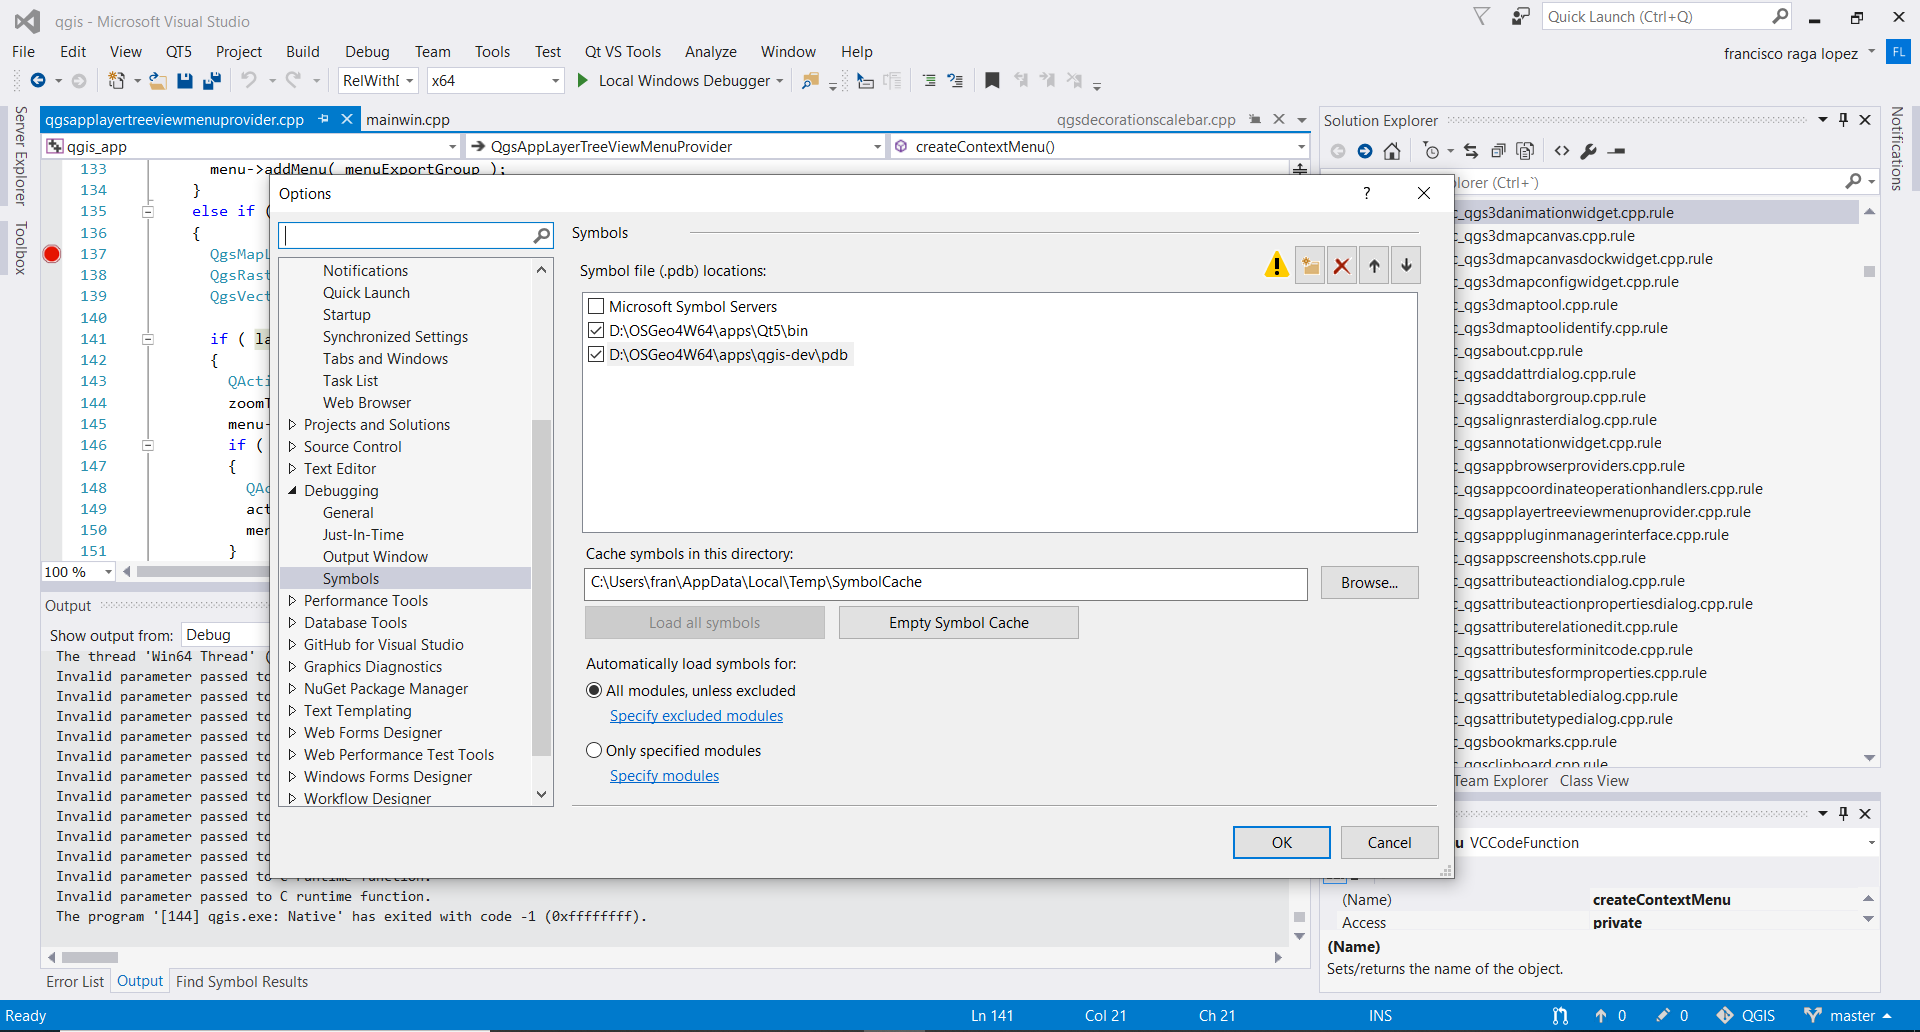Expand the Projects and Solutions node
Image resolution: width=1920 pixels, height=1032 pixels.
[293, 425]
